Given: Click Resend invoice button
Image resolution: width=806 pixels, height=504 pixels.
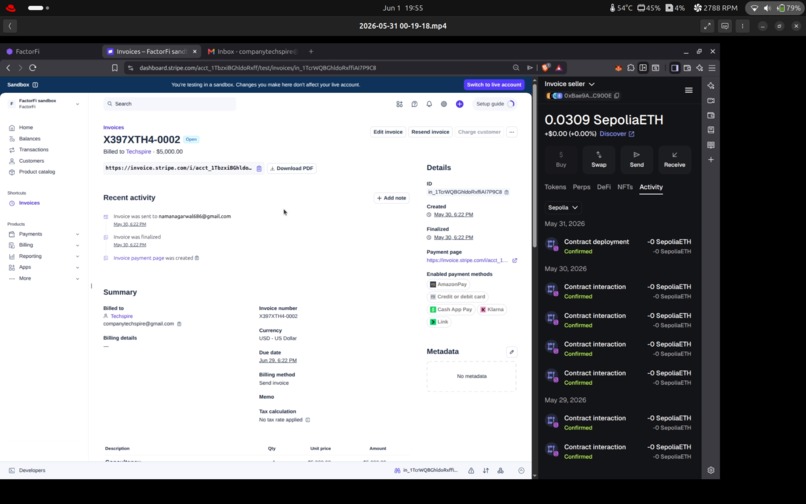Looking at the screenshot, I should 430,132.
